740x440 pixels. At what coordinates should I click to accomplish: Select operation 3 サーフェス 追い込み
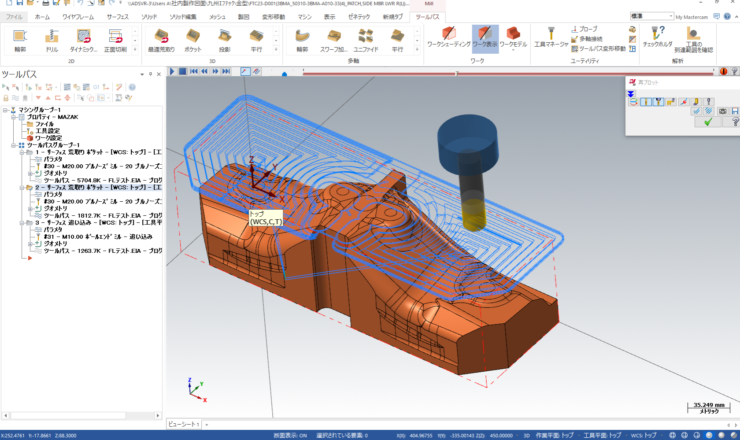(x=95, y=221)
